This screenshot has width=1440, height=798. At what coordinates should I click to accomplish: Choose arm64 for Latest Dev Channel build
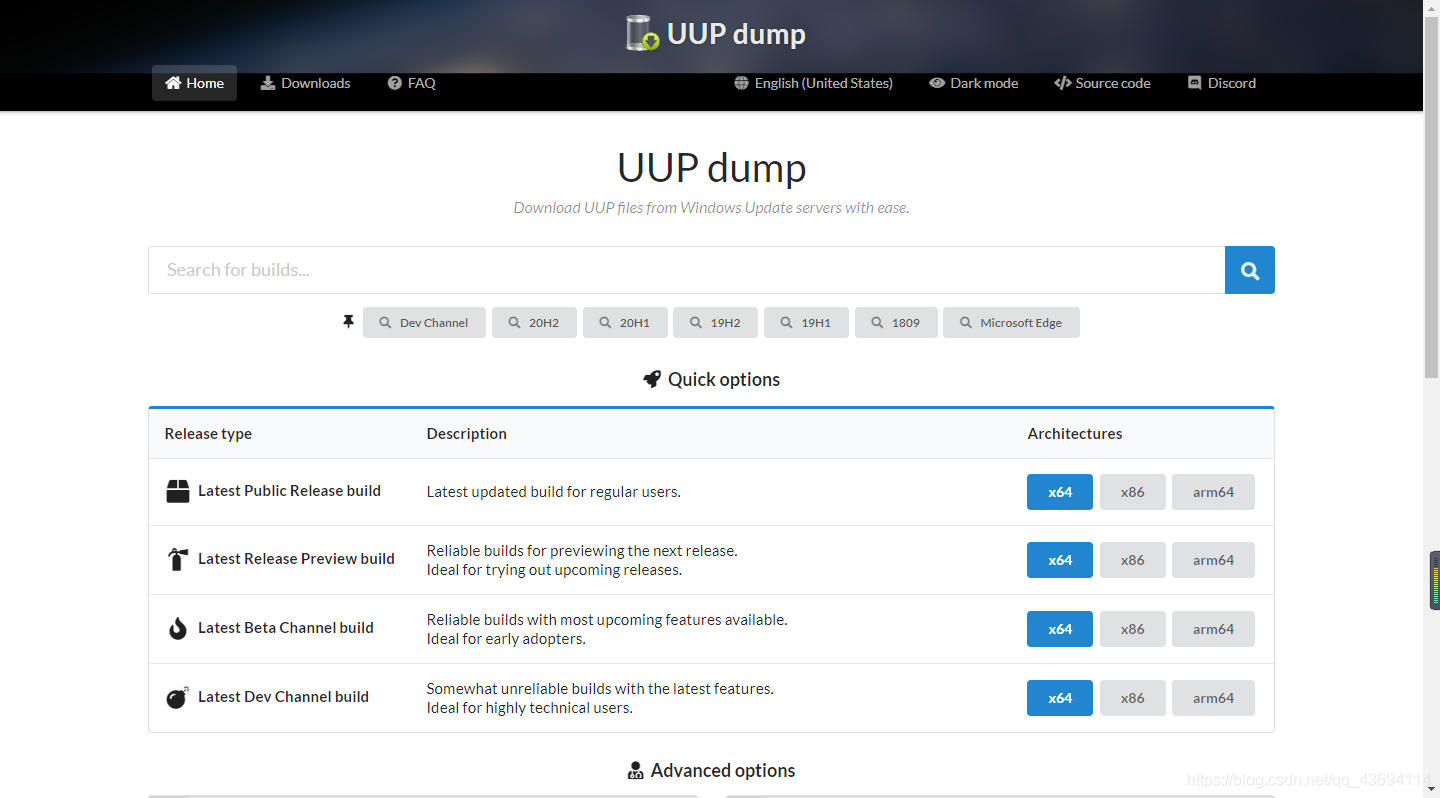tap(1213, 698)
